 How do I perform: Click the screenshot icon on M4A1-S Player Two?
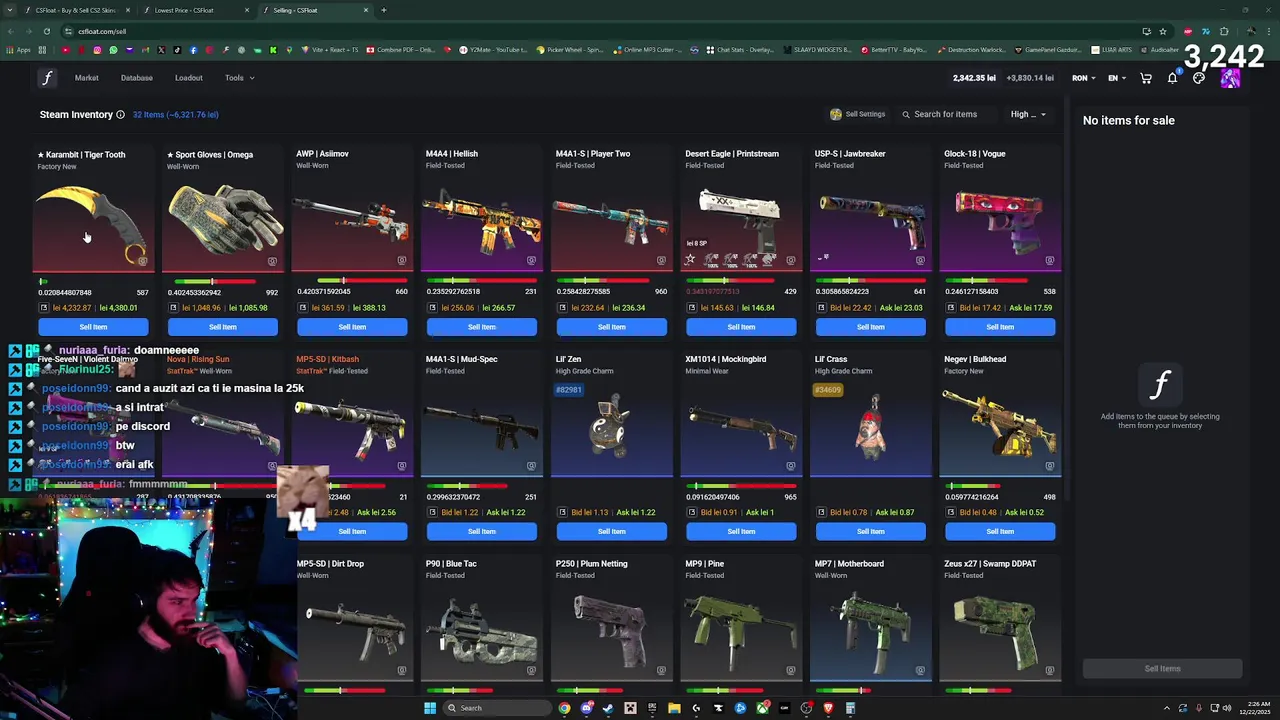point(661,261)
